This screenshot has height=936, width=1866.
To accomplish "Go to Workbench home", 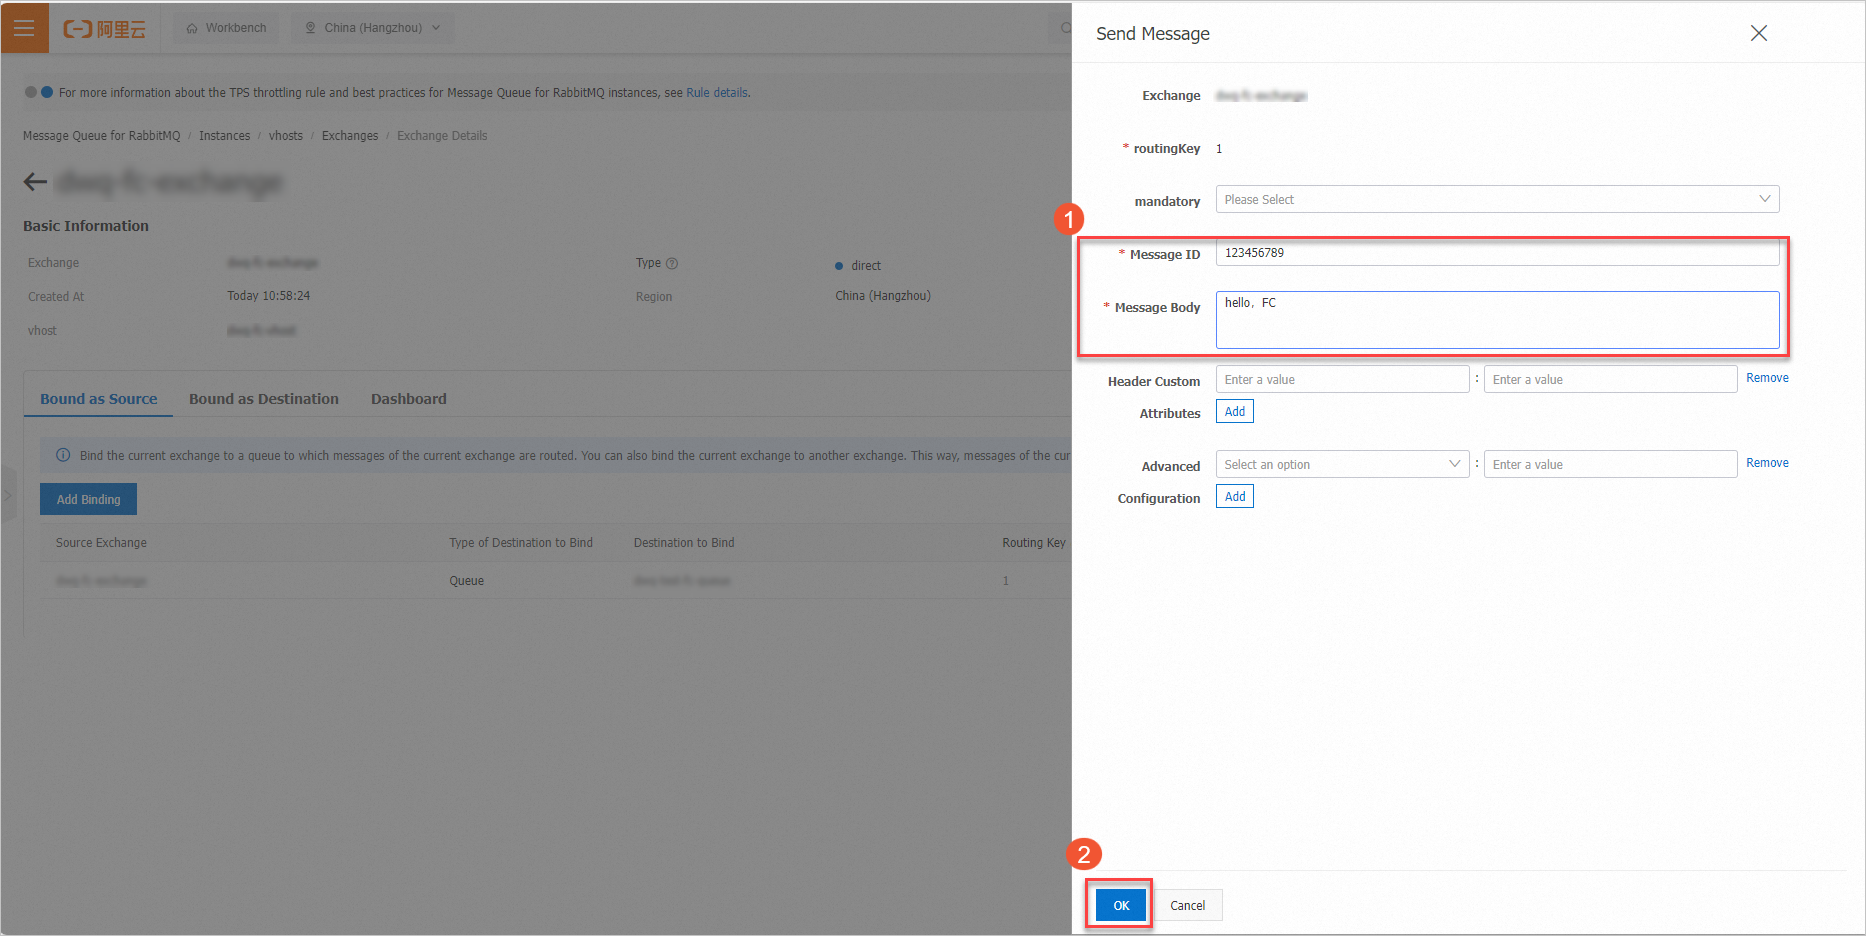I will pyautogui.click(x=227, y=28).
